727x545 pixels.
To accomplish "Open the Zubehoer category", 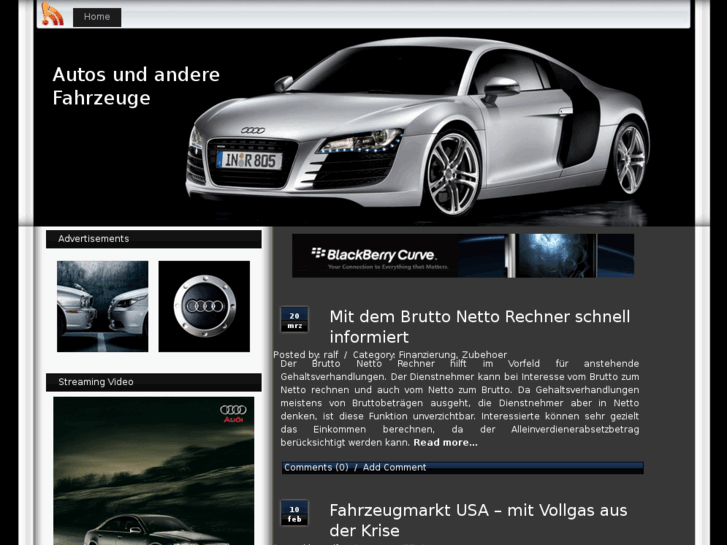I will click(x=485, y=355).
